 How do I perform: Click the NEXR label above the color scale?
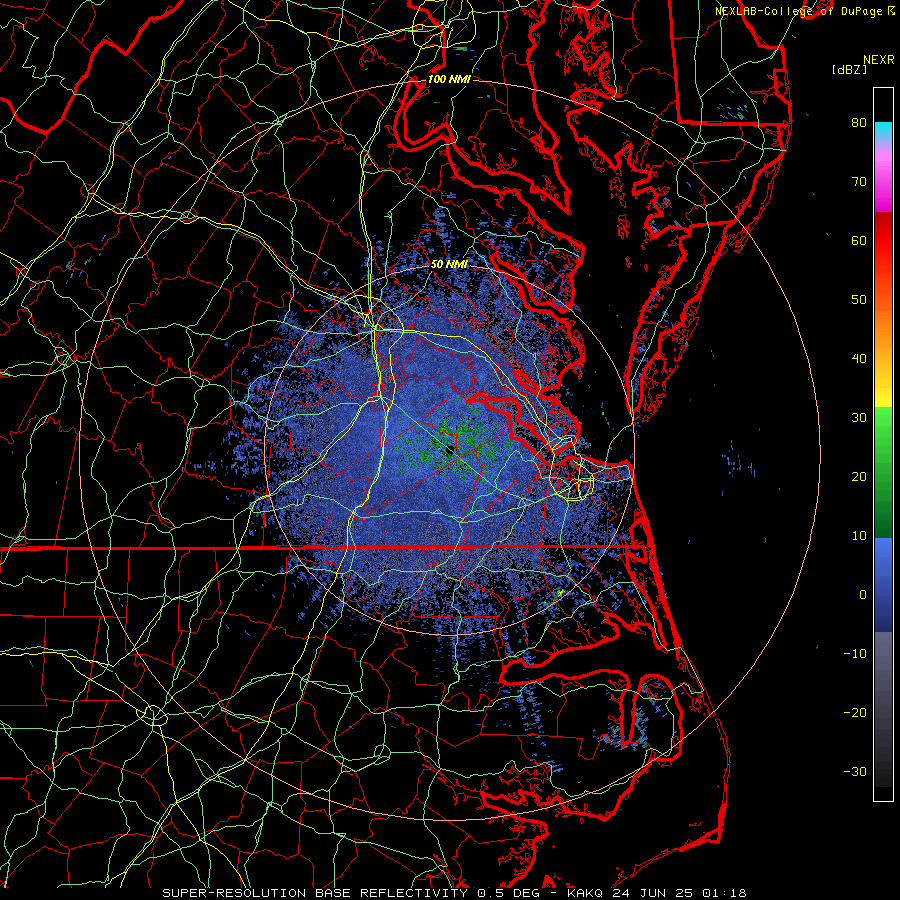coord(879,60)
